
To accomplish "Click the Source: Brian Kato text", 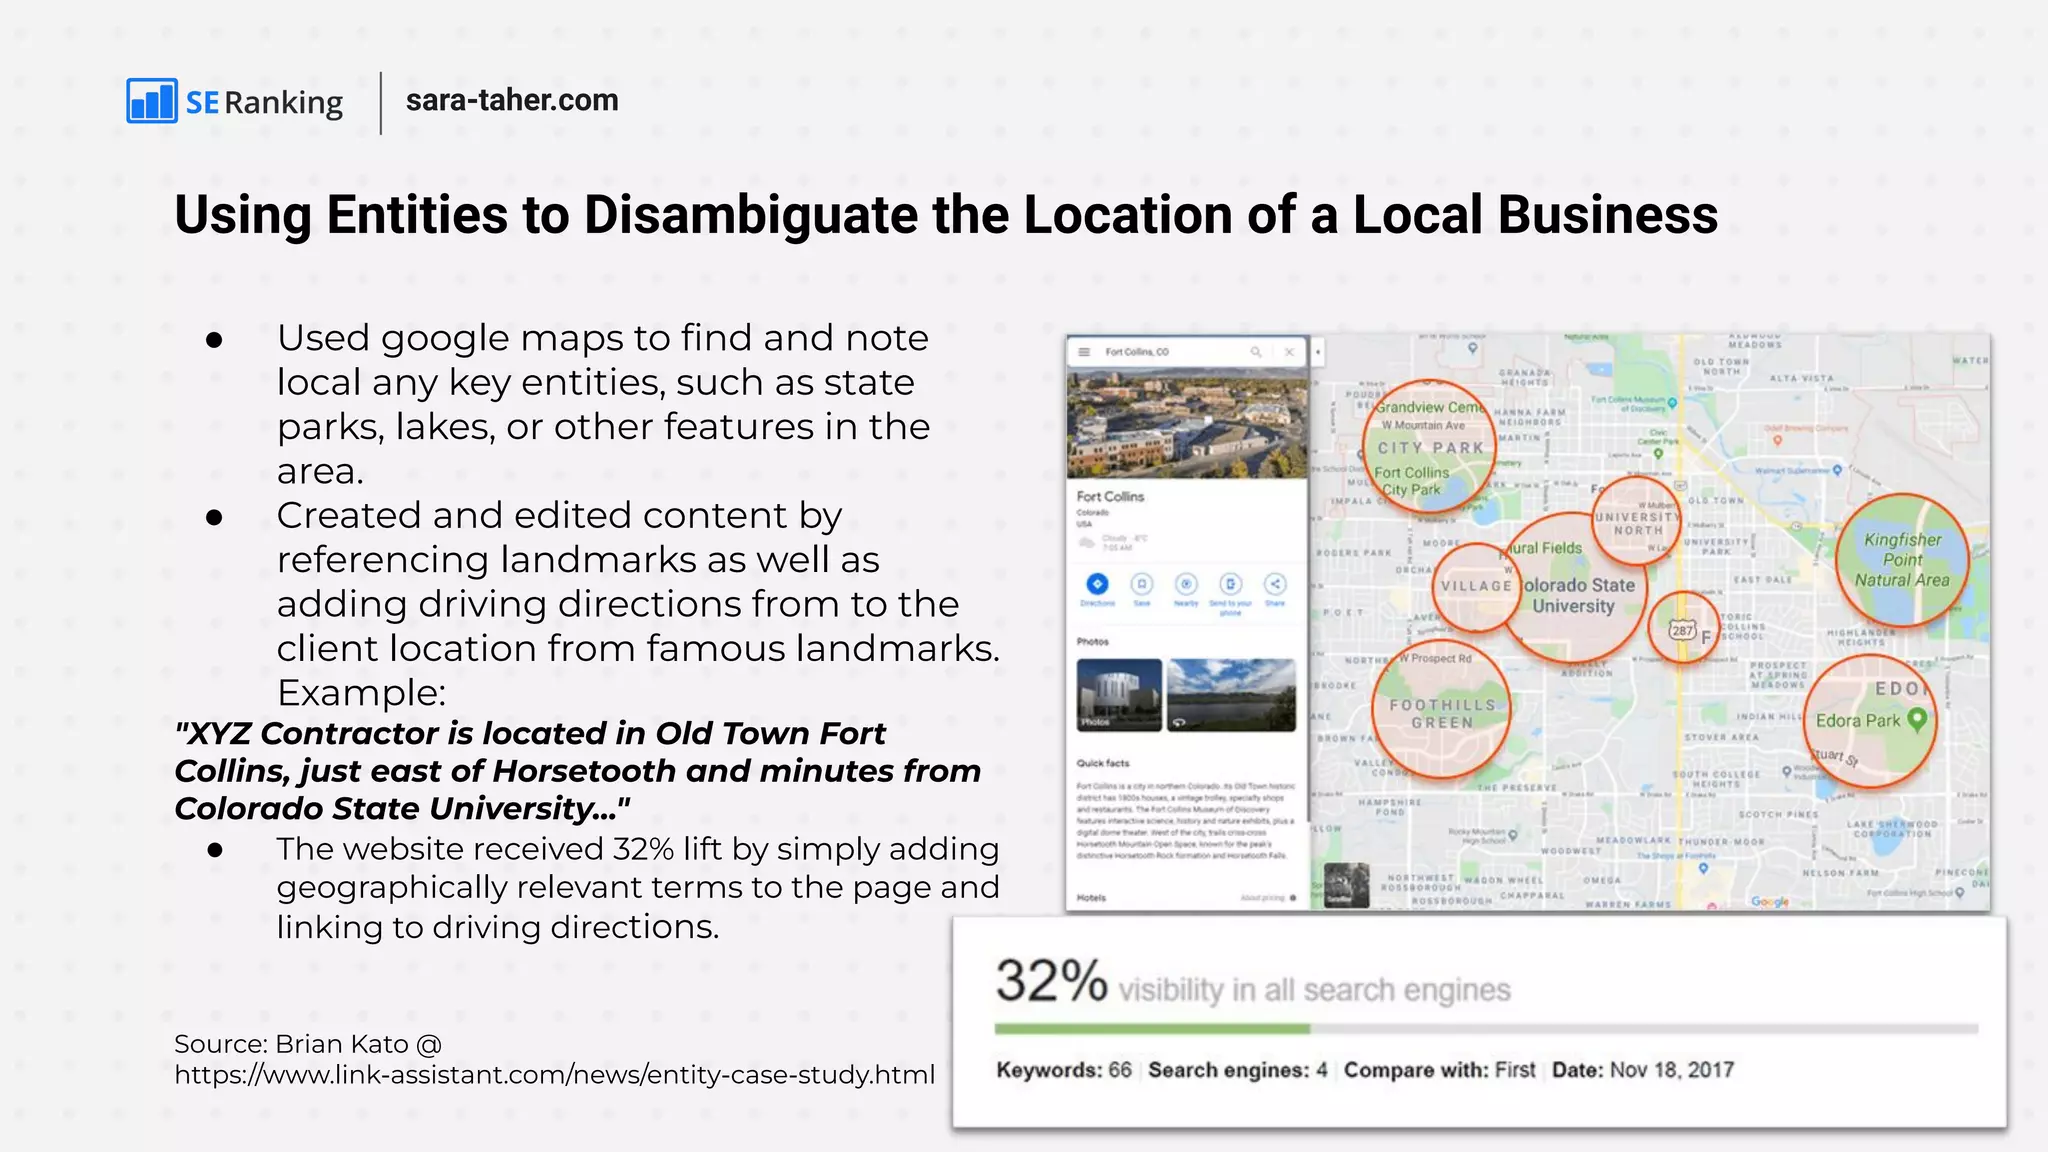I will point(308,1044).
